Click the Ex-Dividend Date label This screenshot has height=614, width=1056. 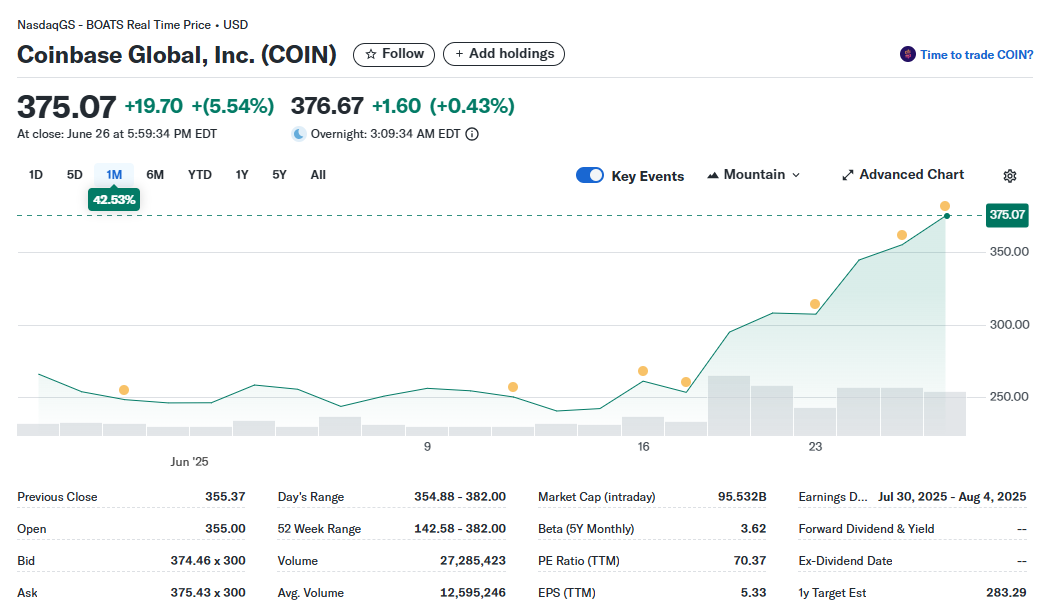[x=845, y=561]
